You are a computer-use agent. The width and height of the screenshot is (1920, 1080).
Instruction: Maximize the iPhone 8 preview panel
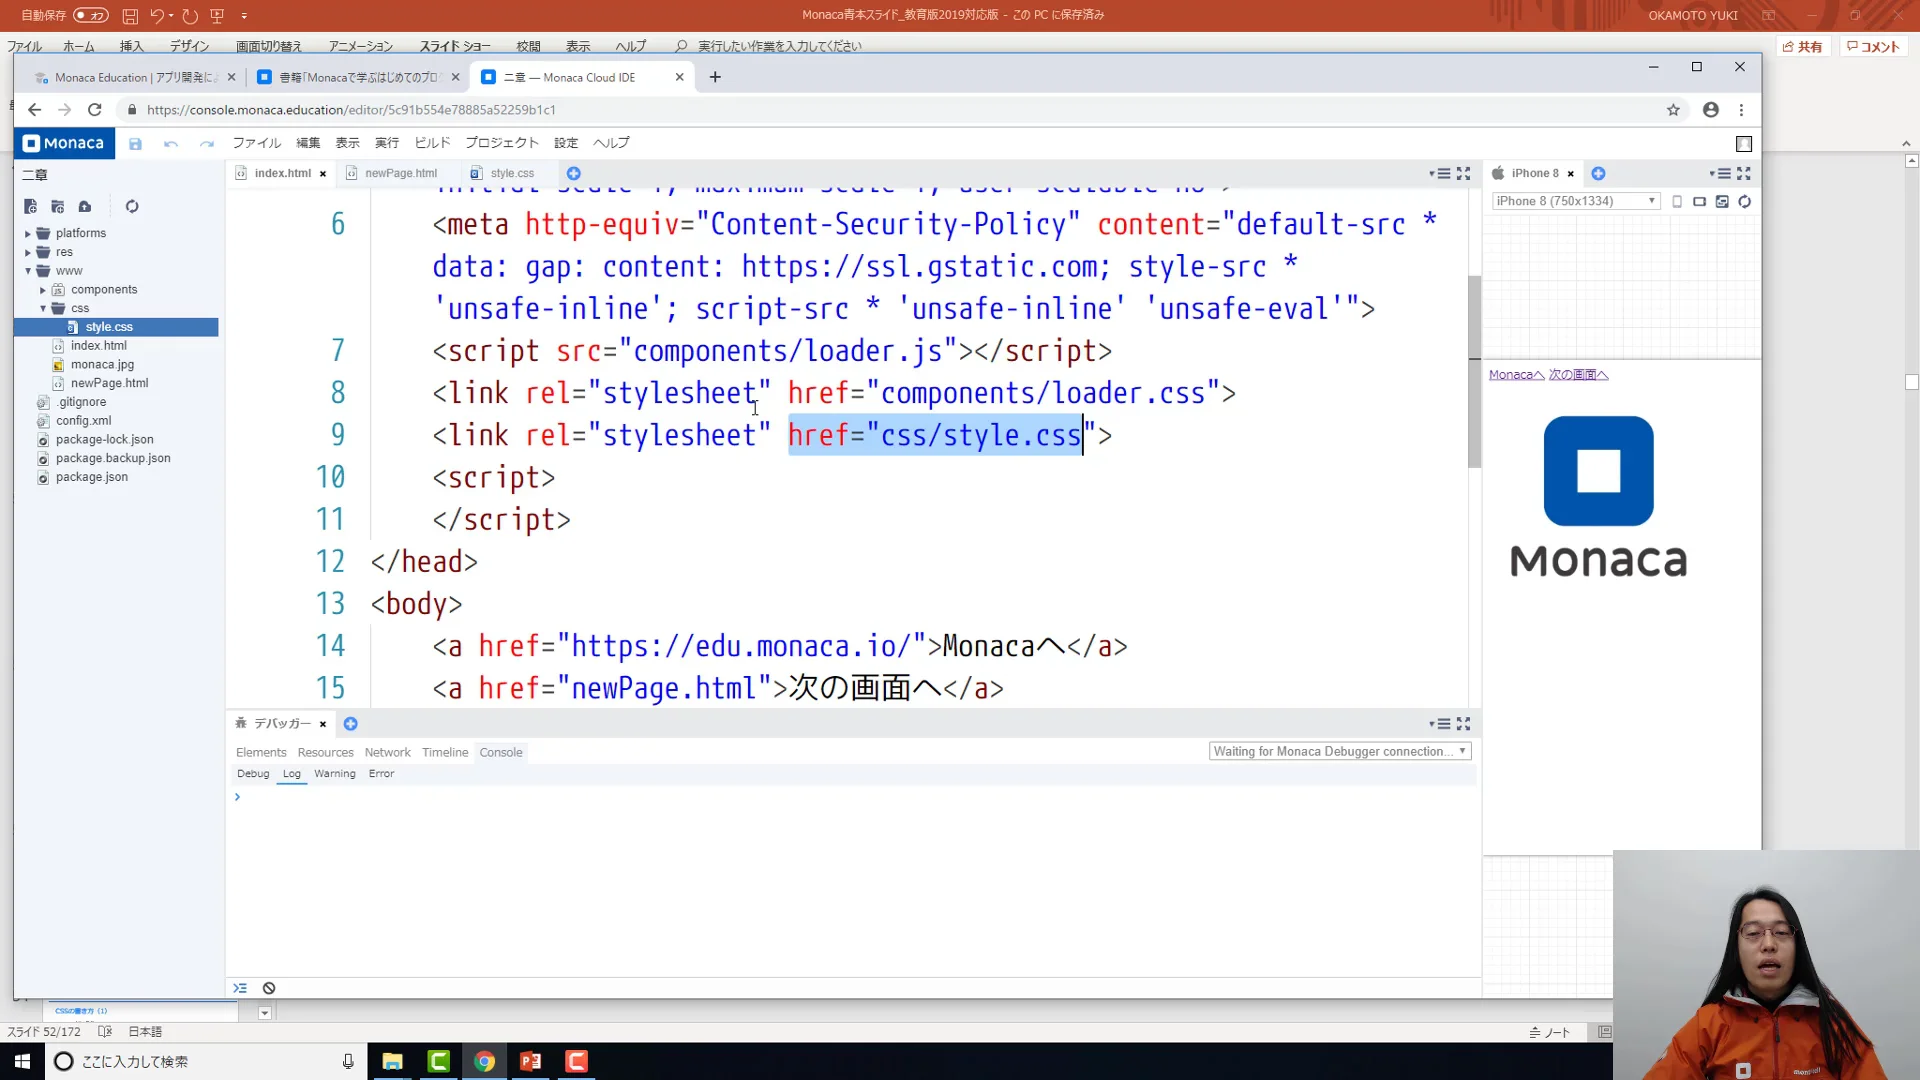pyautogui.click(x=1744, y=173)
